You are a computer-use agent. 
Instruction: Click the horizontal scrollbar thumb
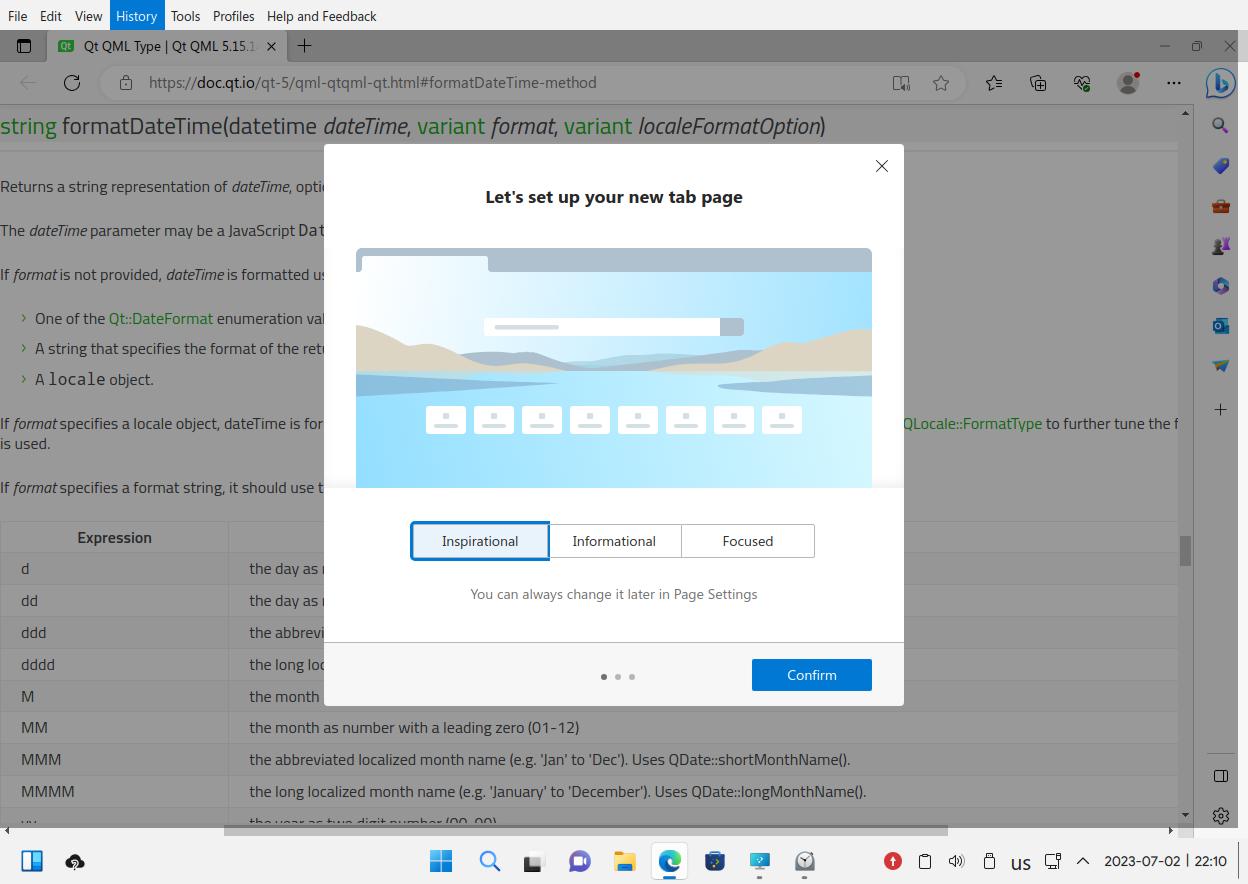pyautogui.click(x=585, y=830)
